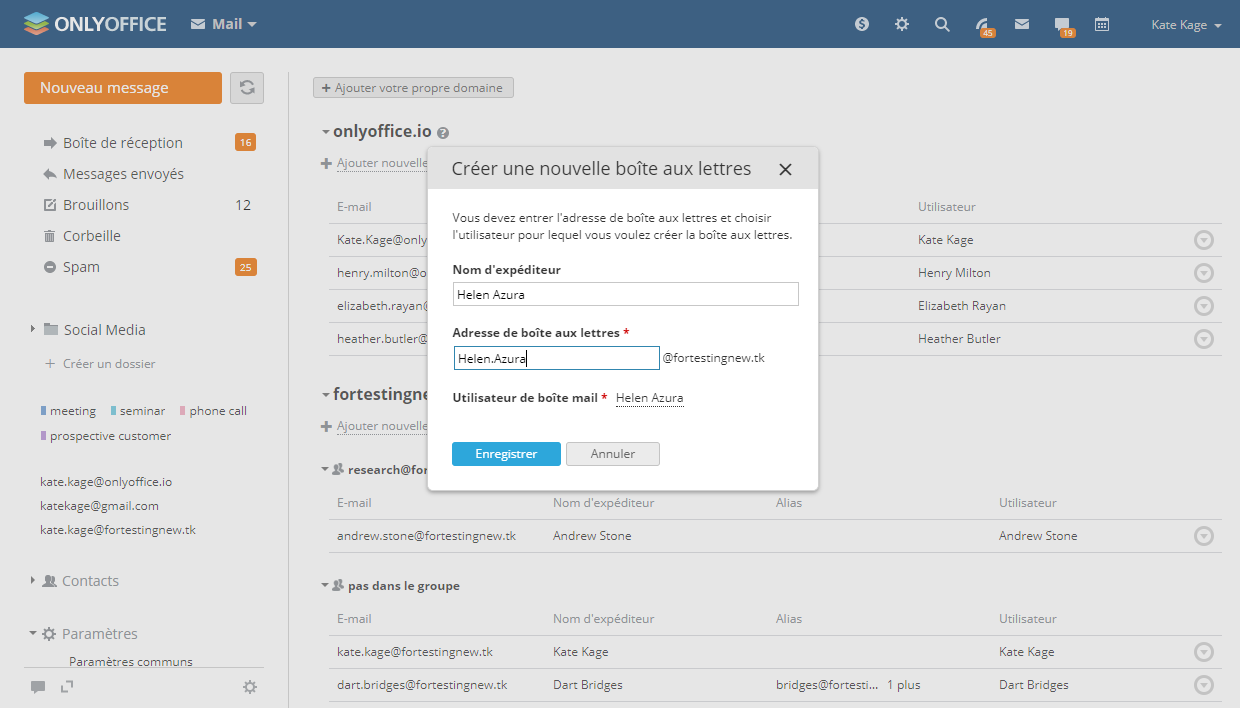Open the feed icon with badge 45
Screen dimensions: 1240x708
(x=983, y=25)
